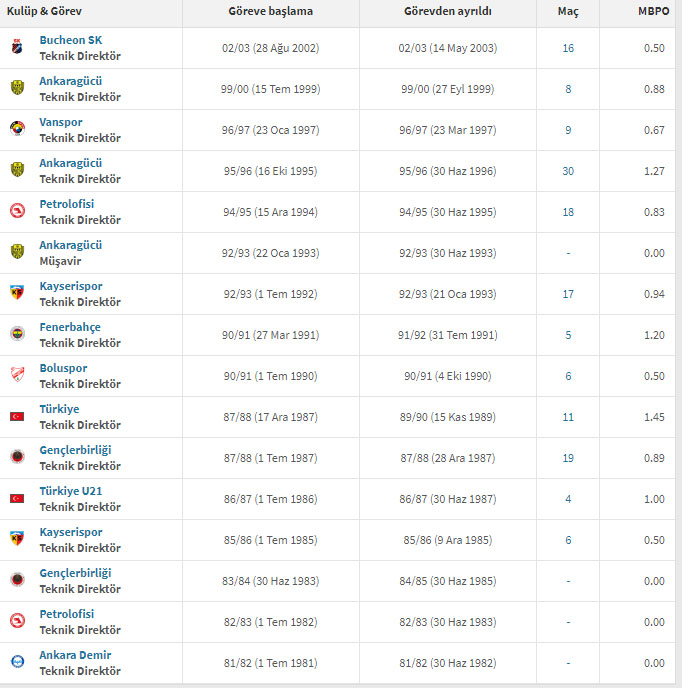Click the Ankara Demir club logo icon
Image resolution: width=682 pixels, height=688 pixels.
18,661
